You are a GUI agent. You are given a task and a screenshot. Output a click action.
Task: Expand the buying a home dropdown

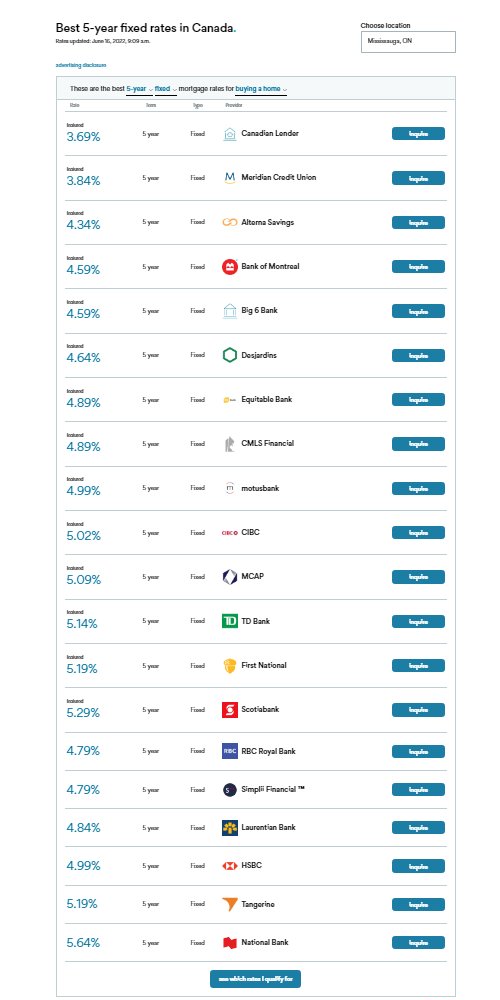[x=261, y=89]
